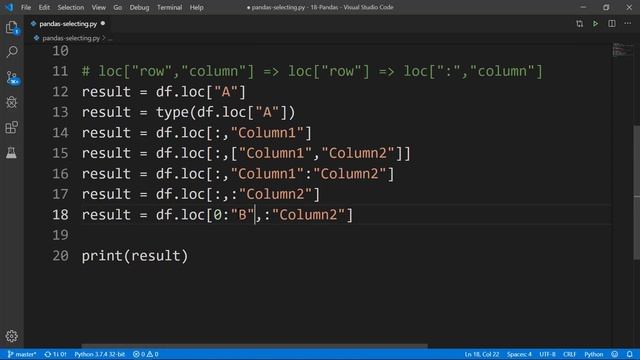The image size is (640, 360).
Task: Select Python language mode
Action: (593, 354)
